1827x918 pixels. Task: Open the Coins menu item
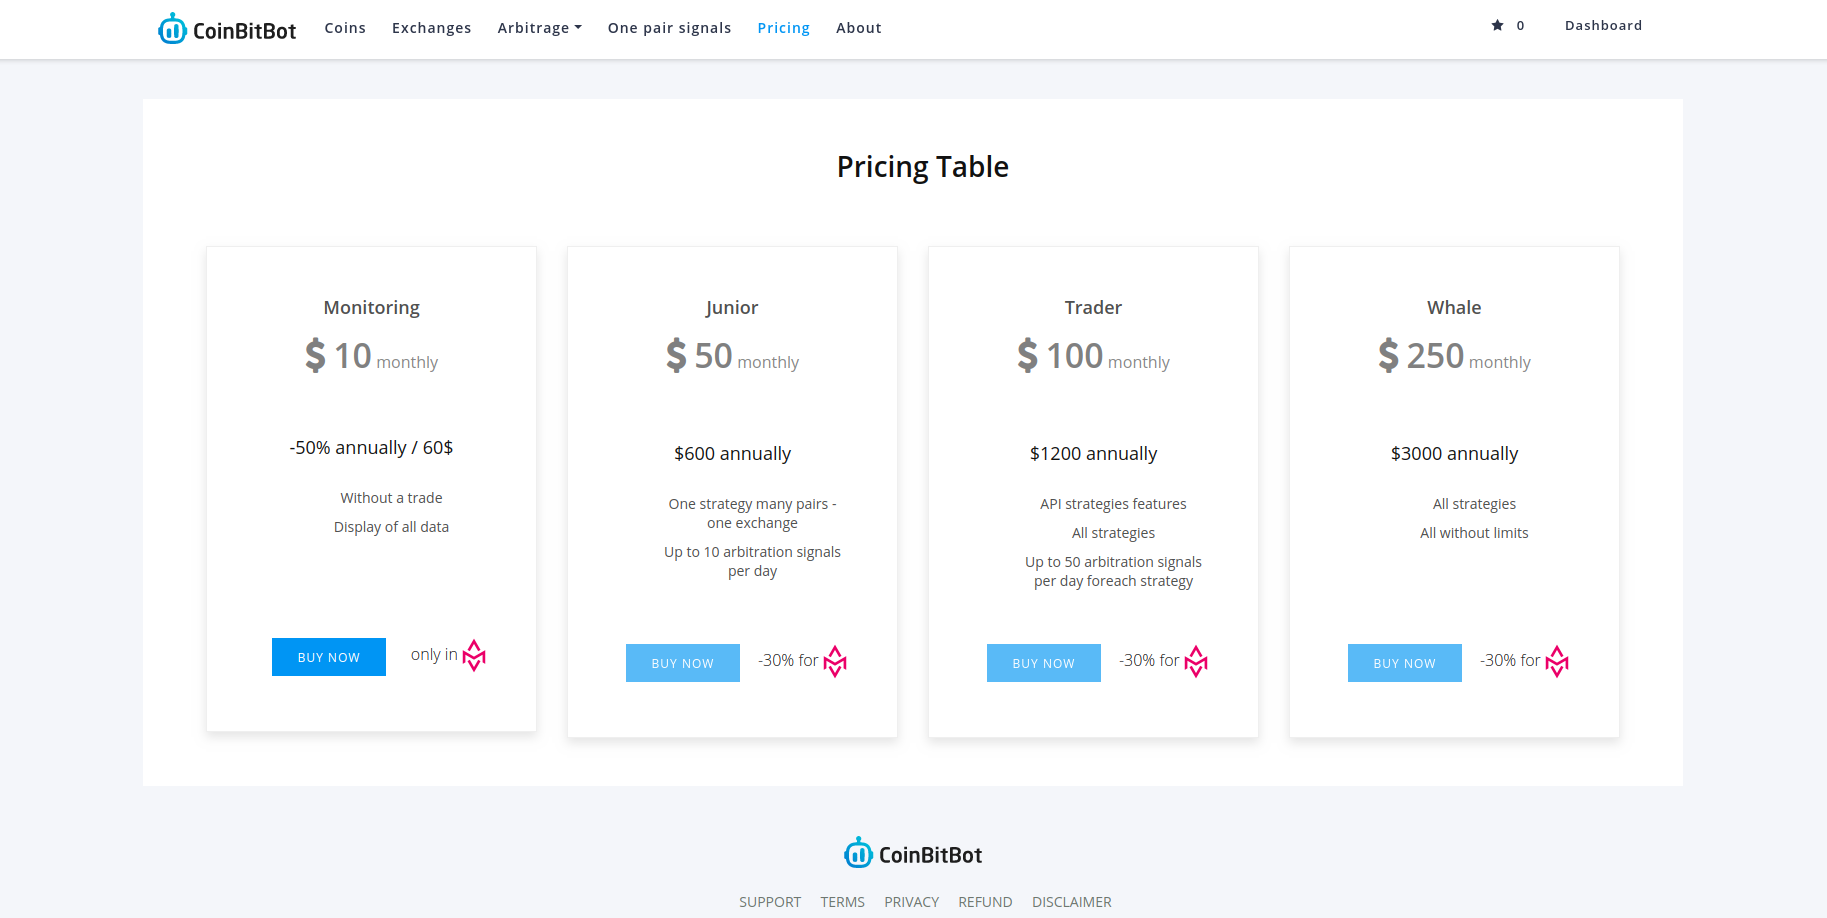[345, 28]
